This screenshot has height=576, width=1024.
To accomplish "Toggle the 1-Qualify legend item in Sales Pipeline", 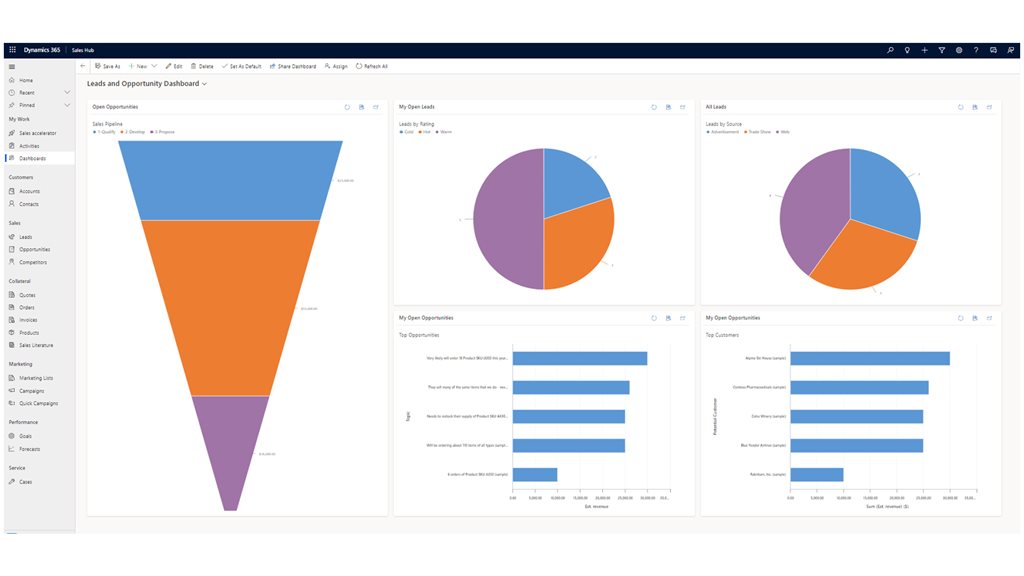I will pos(104,132).
